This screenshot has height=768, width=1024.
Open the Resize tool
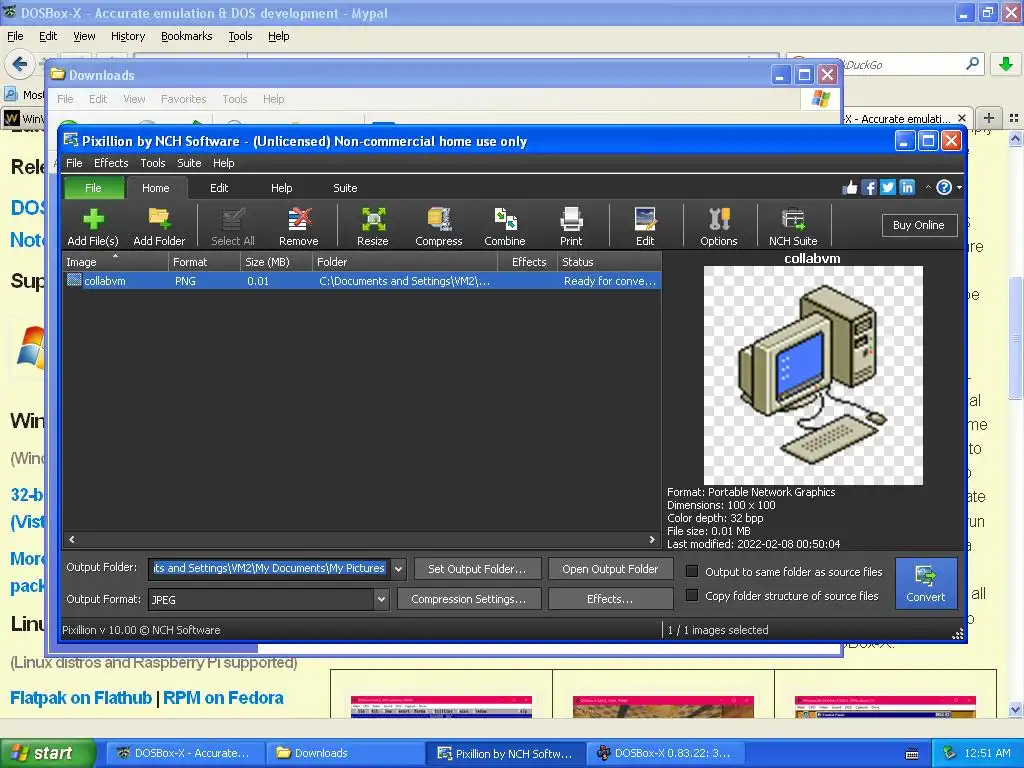pos(373,227)
